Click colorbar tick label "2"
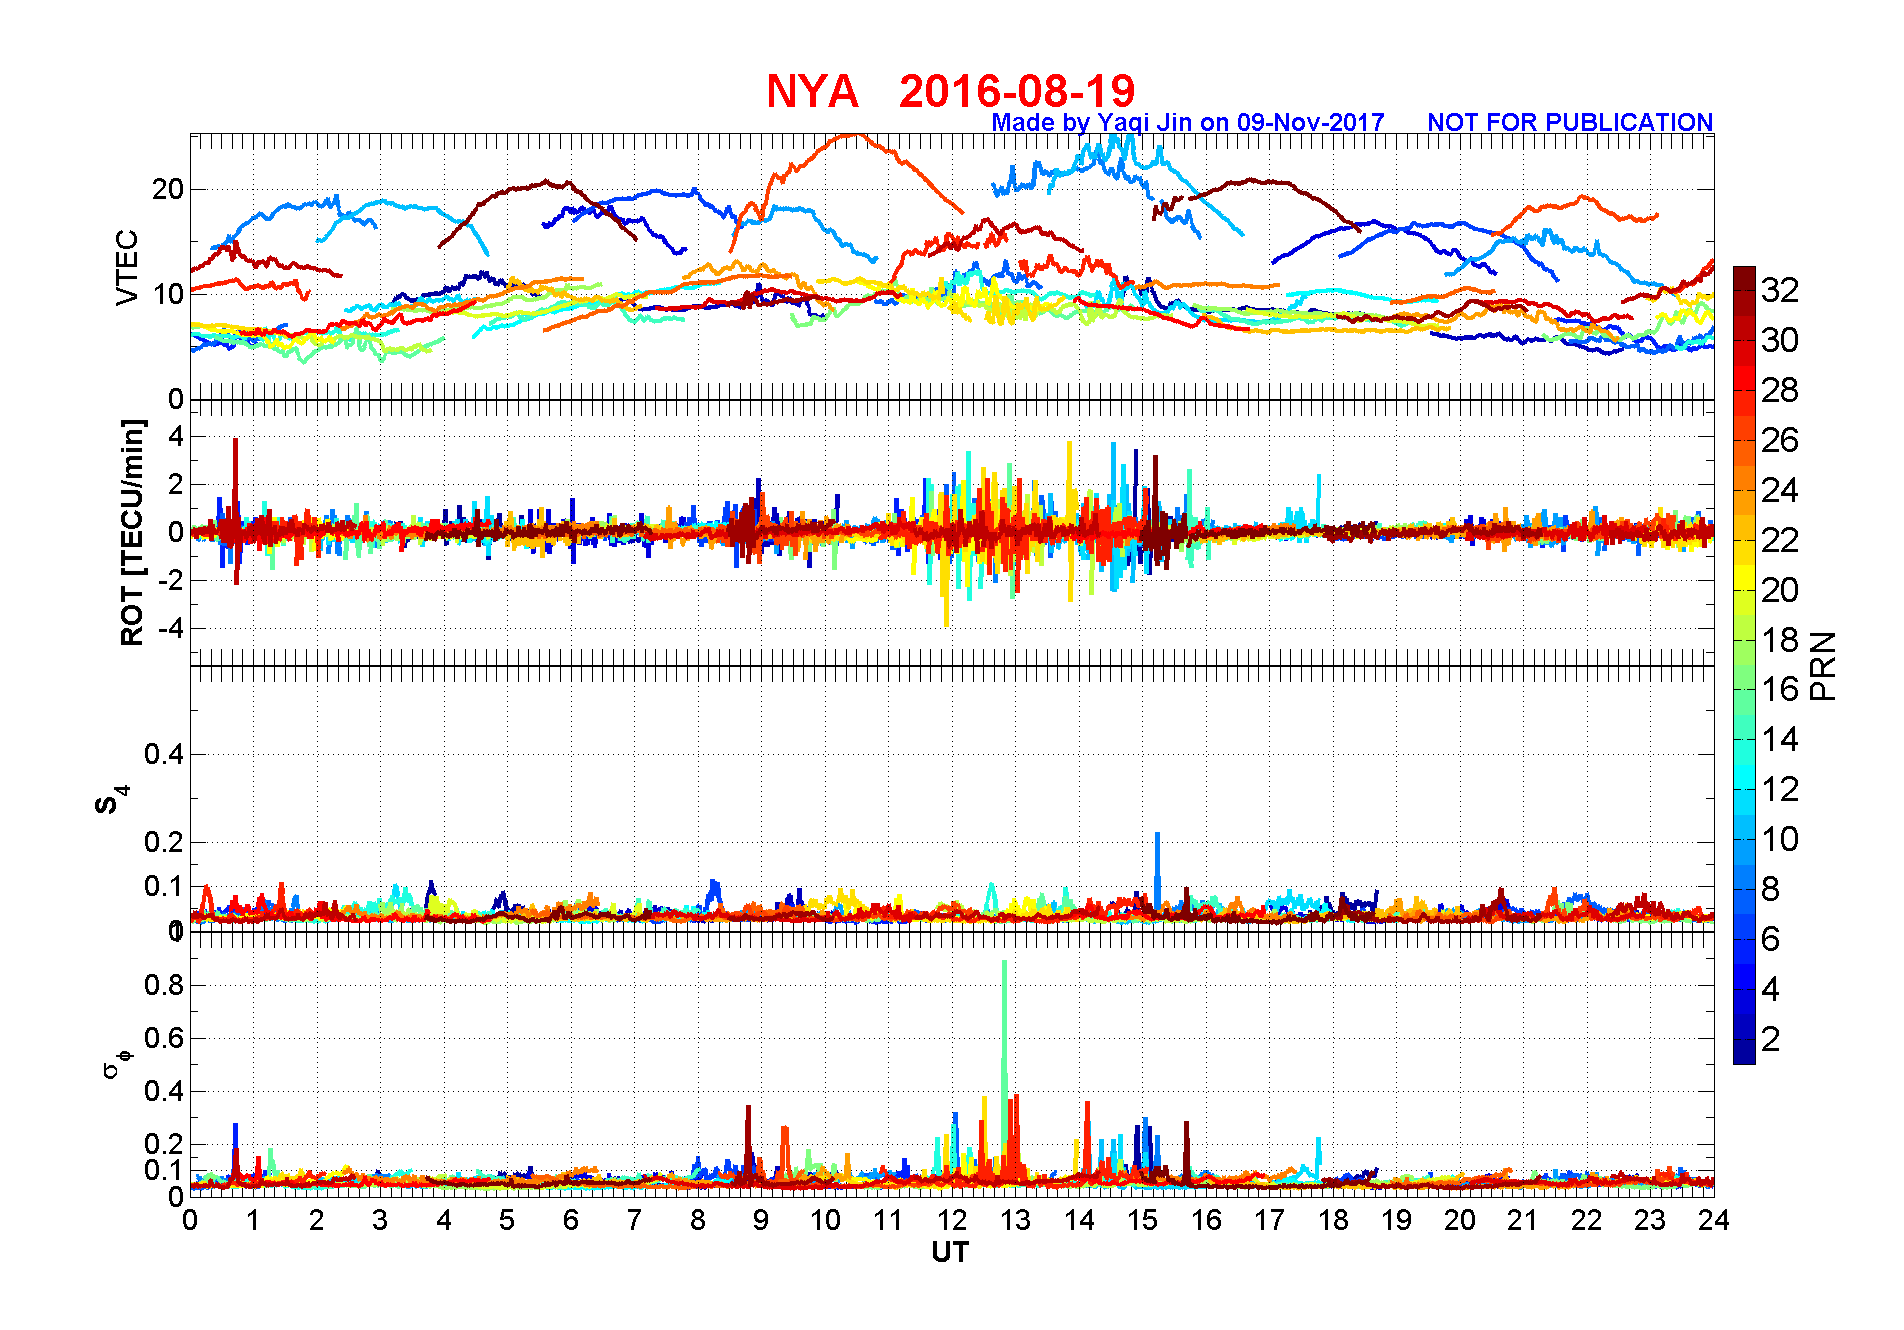This screenshot has height=1330, width=1904. point(1770,1039)
